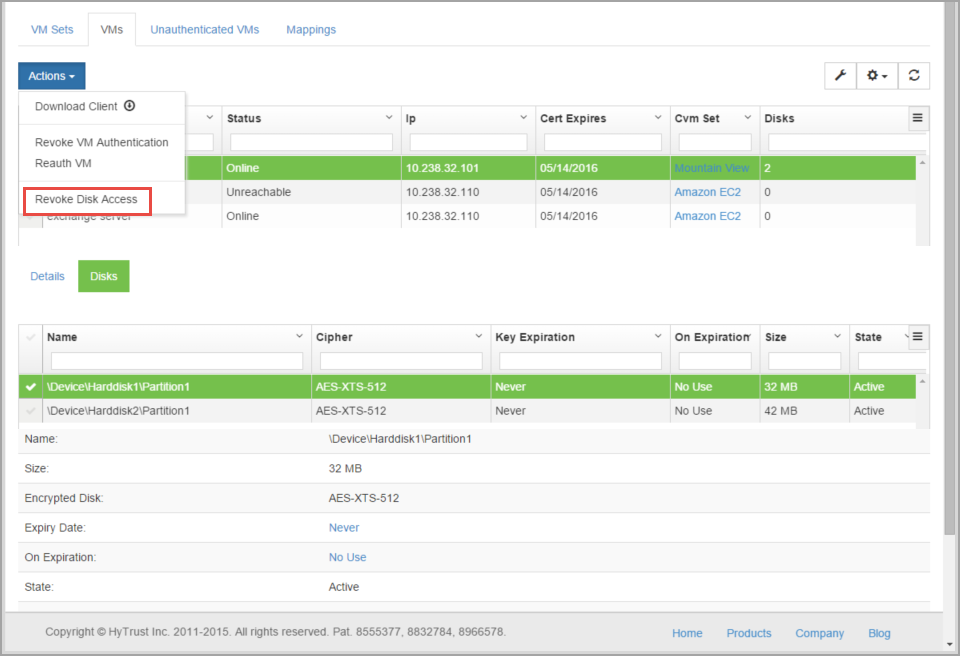Open the Key Expiration column dropdown arrow
Image resolution: width=960 pixels, height=656 pixels.
click(x=658, y=337)
